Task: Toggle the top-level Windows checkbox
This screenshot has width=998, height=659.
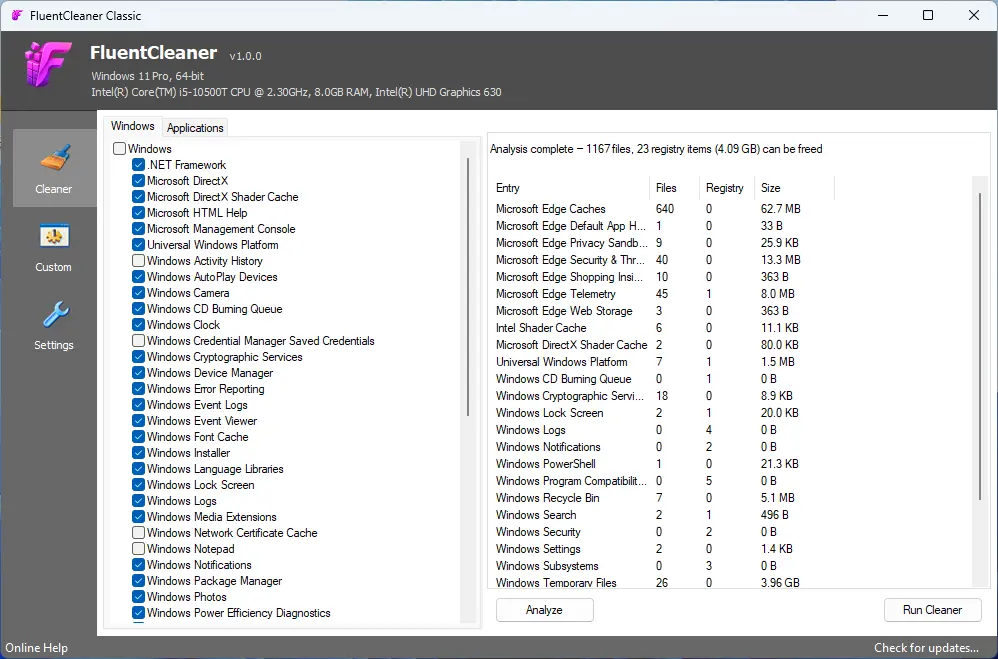Action: [119, 148]
